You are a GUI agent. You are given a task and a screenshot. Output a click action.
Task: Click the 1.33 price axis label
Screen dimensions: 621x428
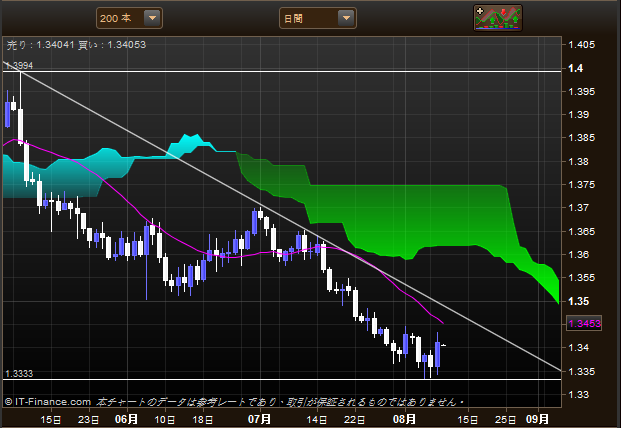coord(579,395)
